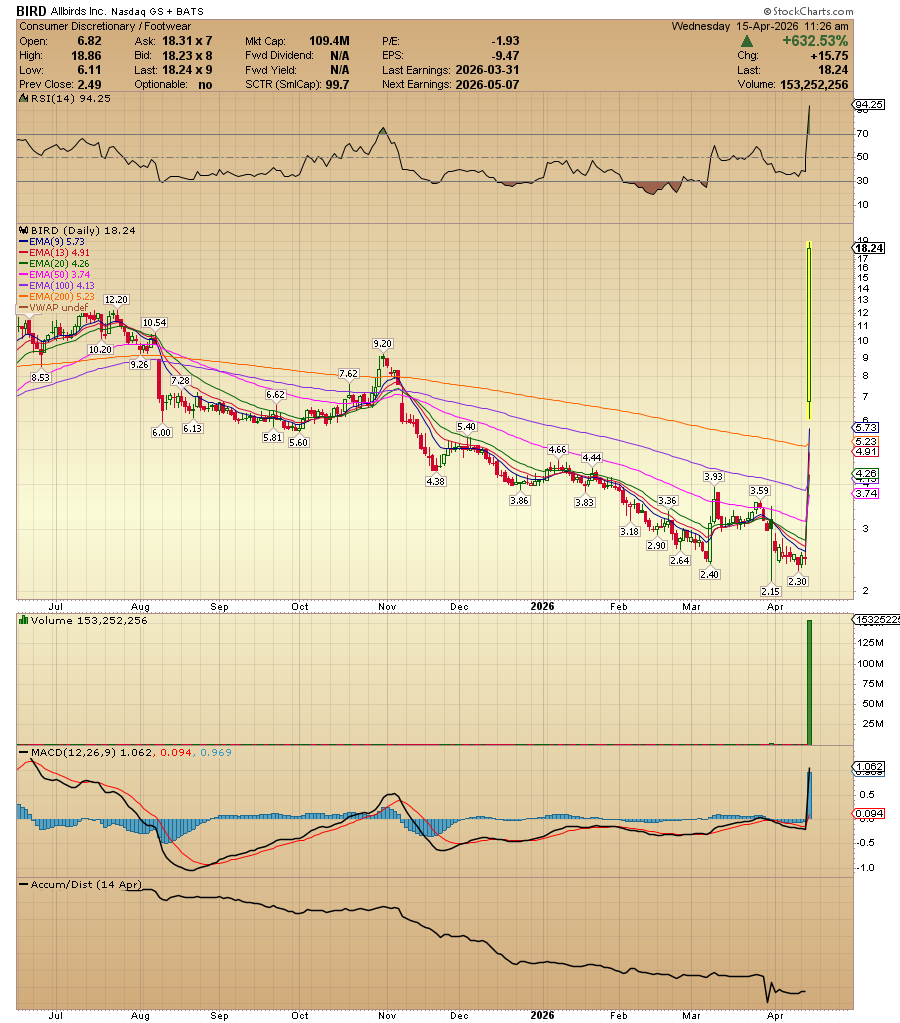900x1023 pixels.
Task: Click the 2.15 April low annotation
Action: 771,591
